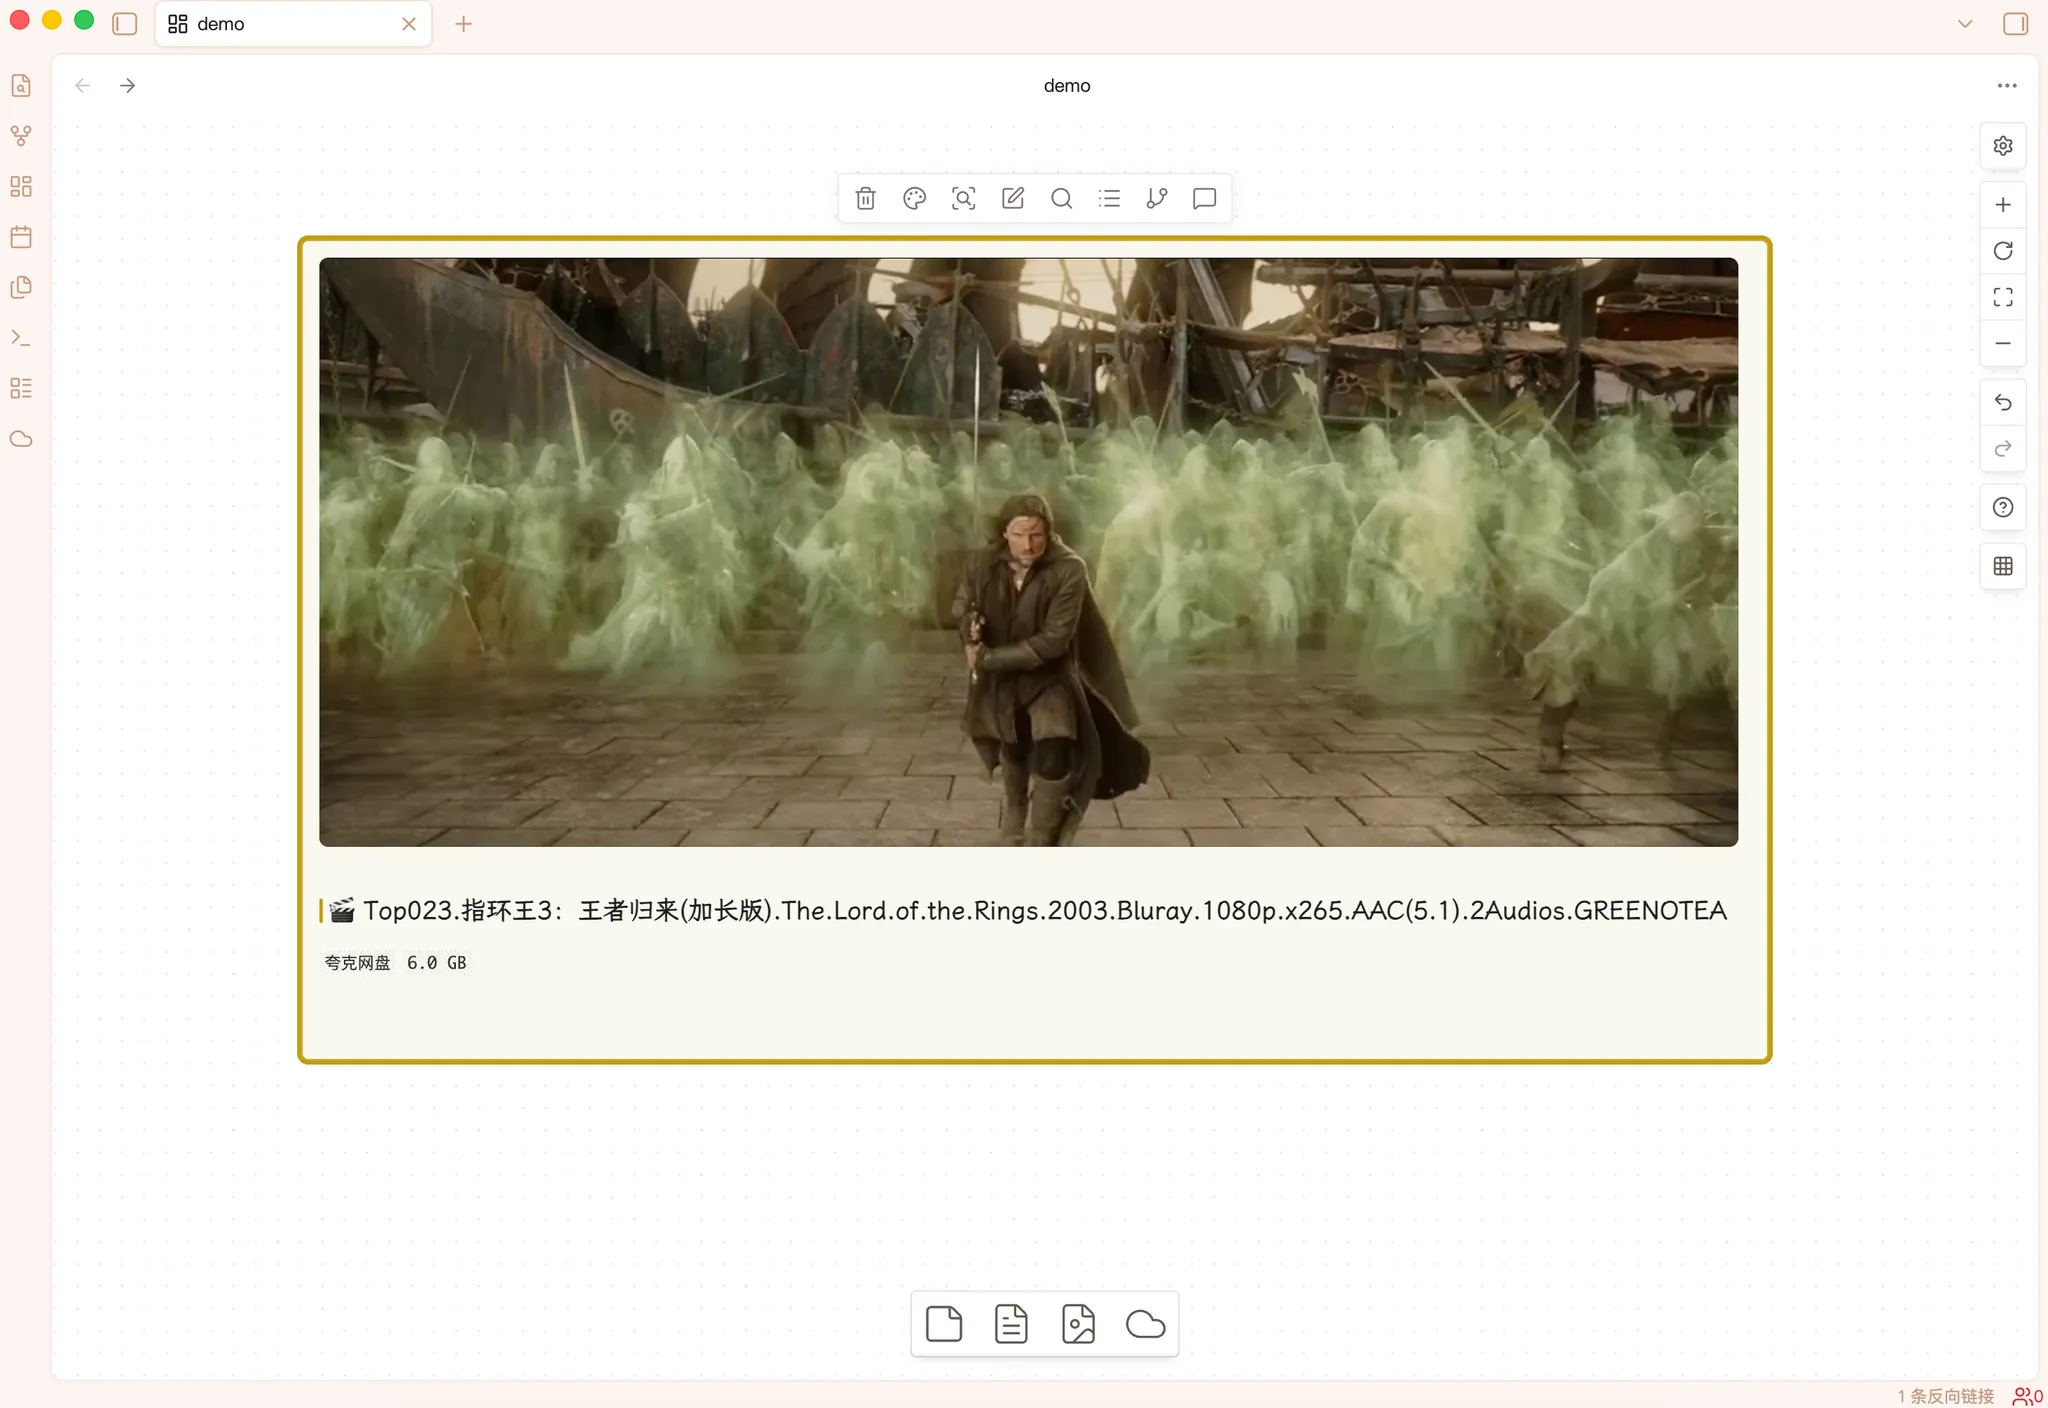
Task: Open the list icon in card toolbar
Action: [1109, 198]
